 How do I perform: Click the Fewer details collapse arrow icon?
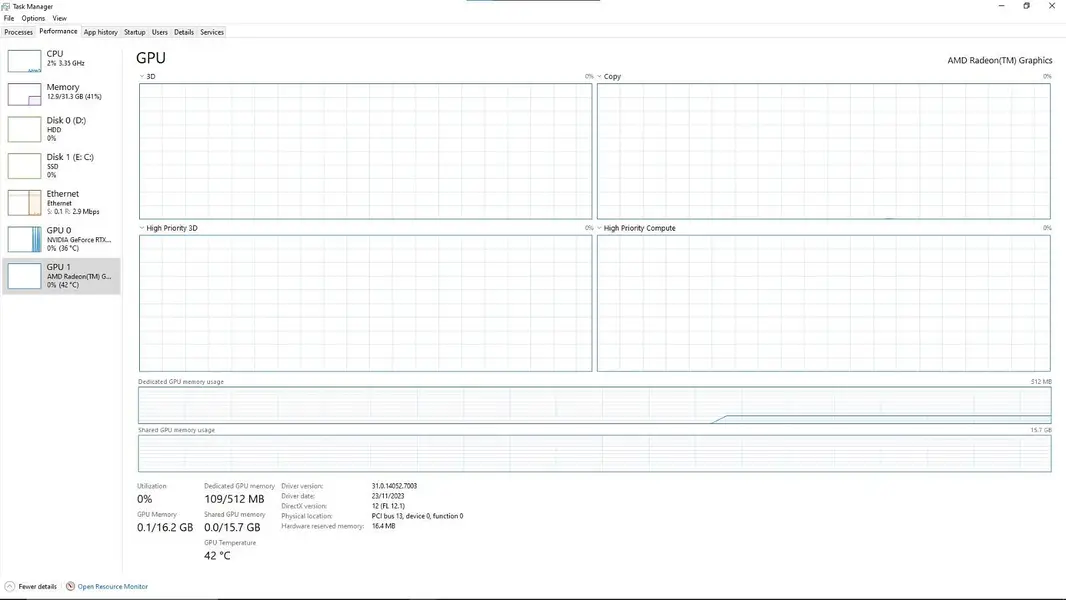tap(10, 586)
